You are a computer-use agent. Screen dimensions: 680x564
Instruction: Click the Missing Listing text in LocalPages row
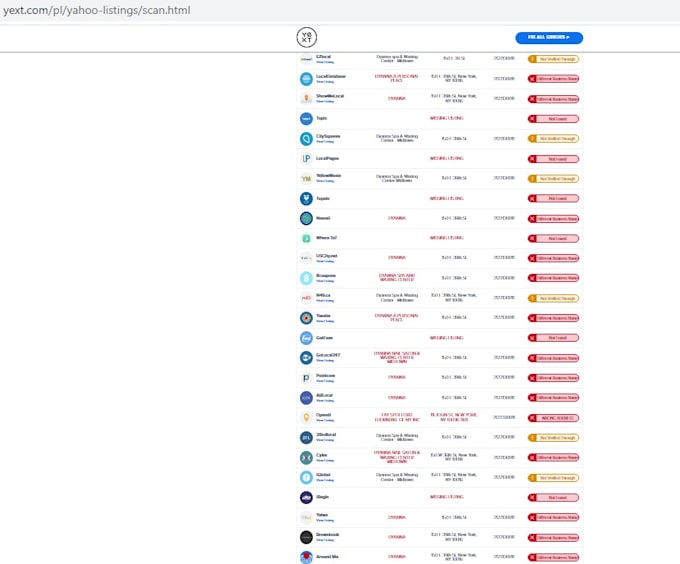pyautogui.click(x=447, y=158)
